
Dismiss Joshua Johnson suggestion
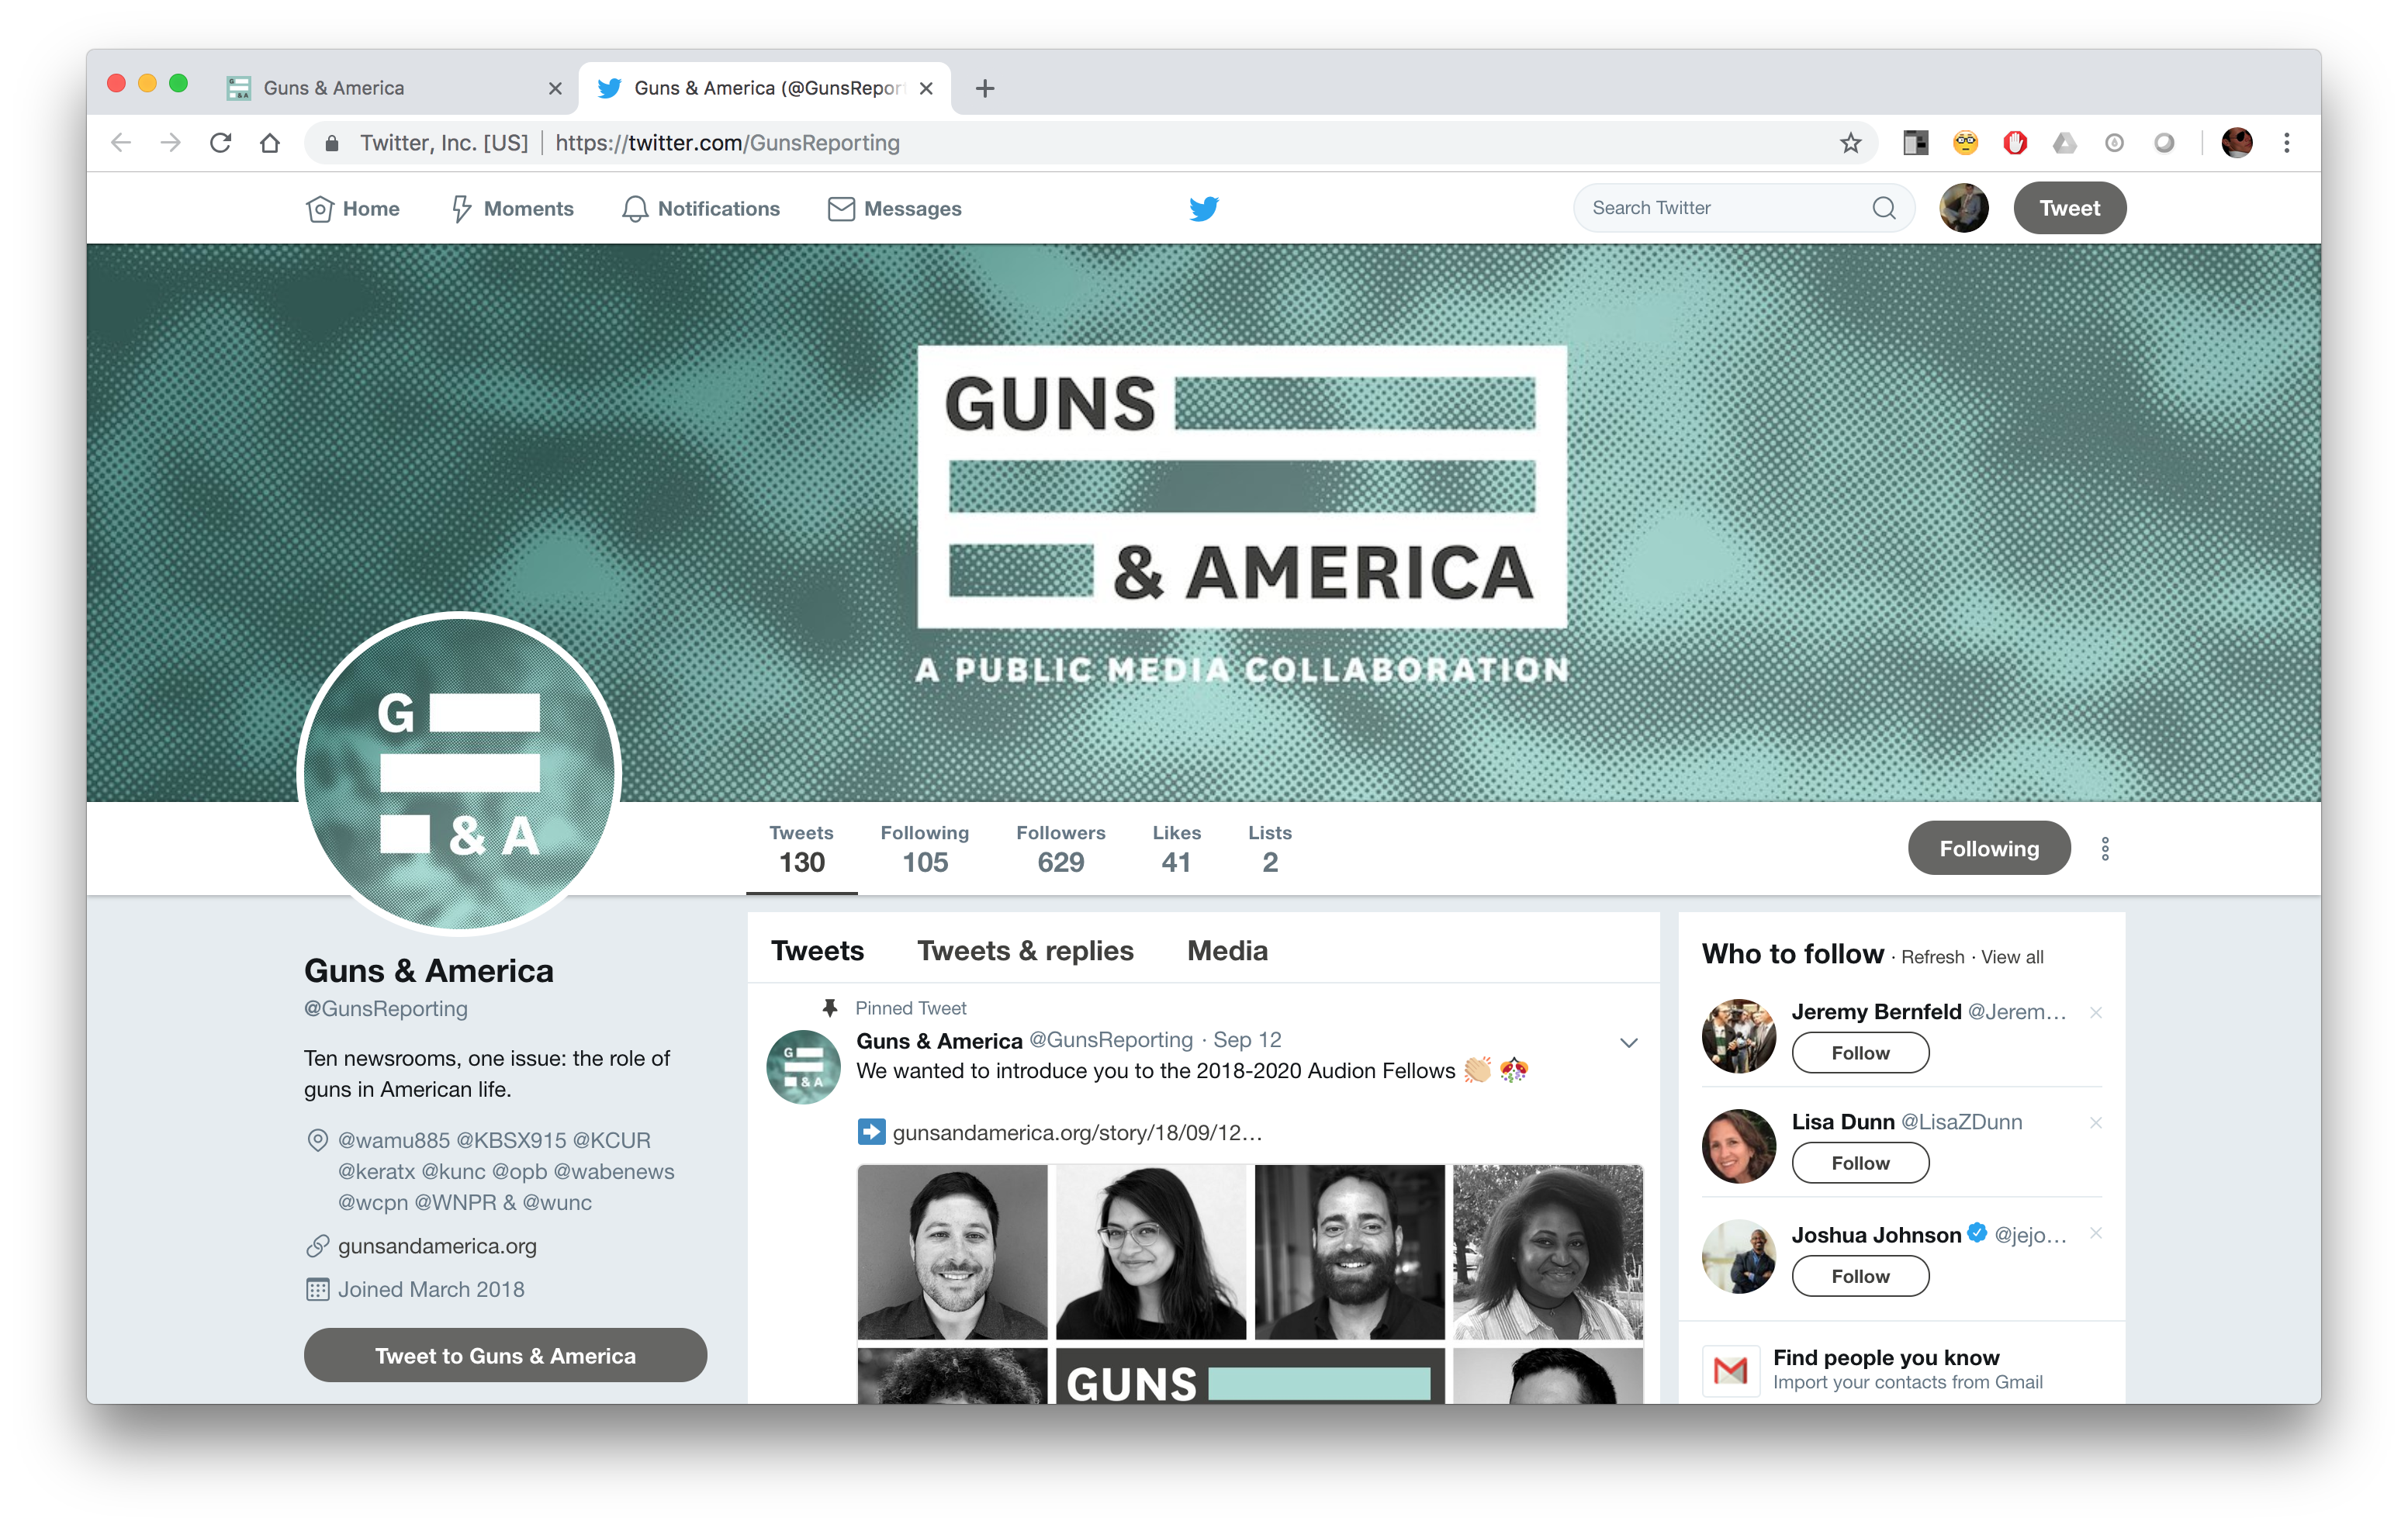[2095, 1234]
